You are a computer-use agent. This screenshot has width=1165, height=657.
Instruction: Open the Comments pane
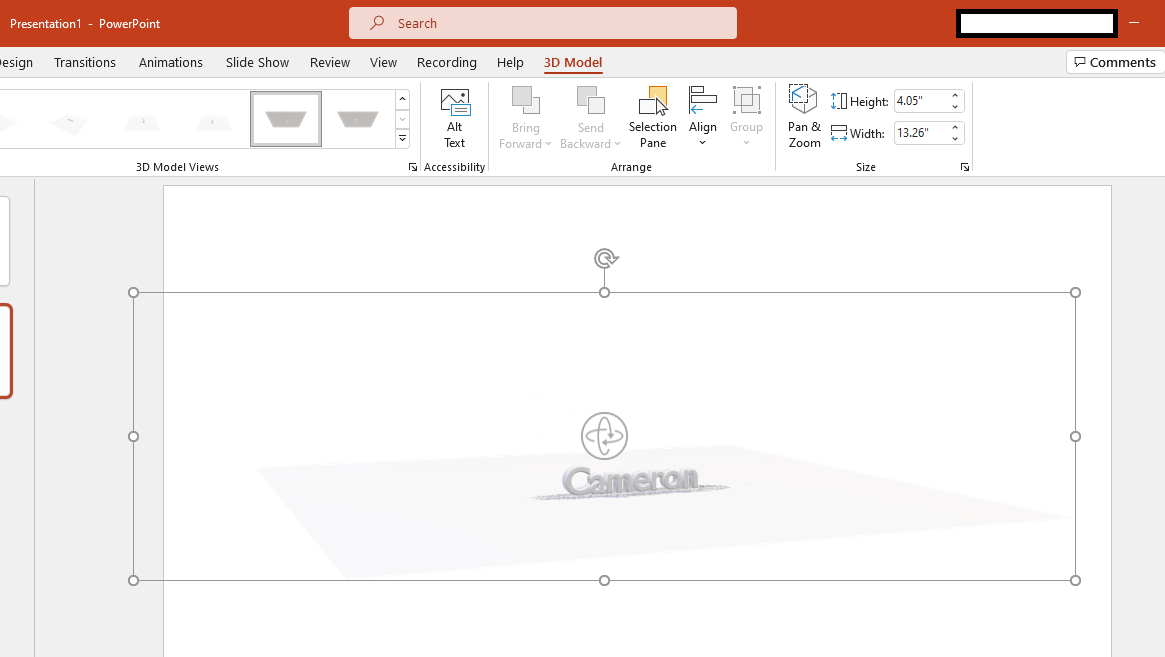tap(1114, 62)
